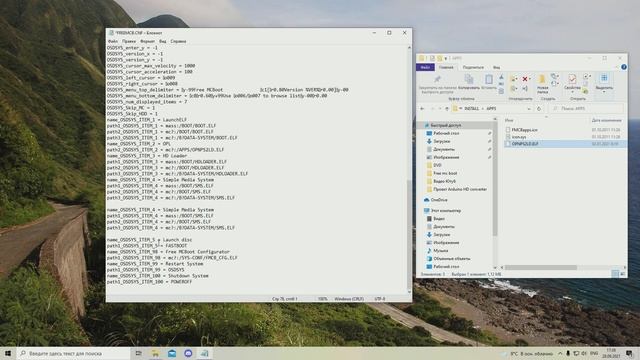Click the Move to folder icon

[x=513, y=79]
